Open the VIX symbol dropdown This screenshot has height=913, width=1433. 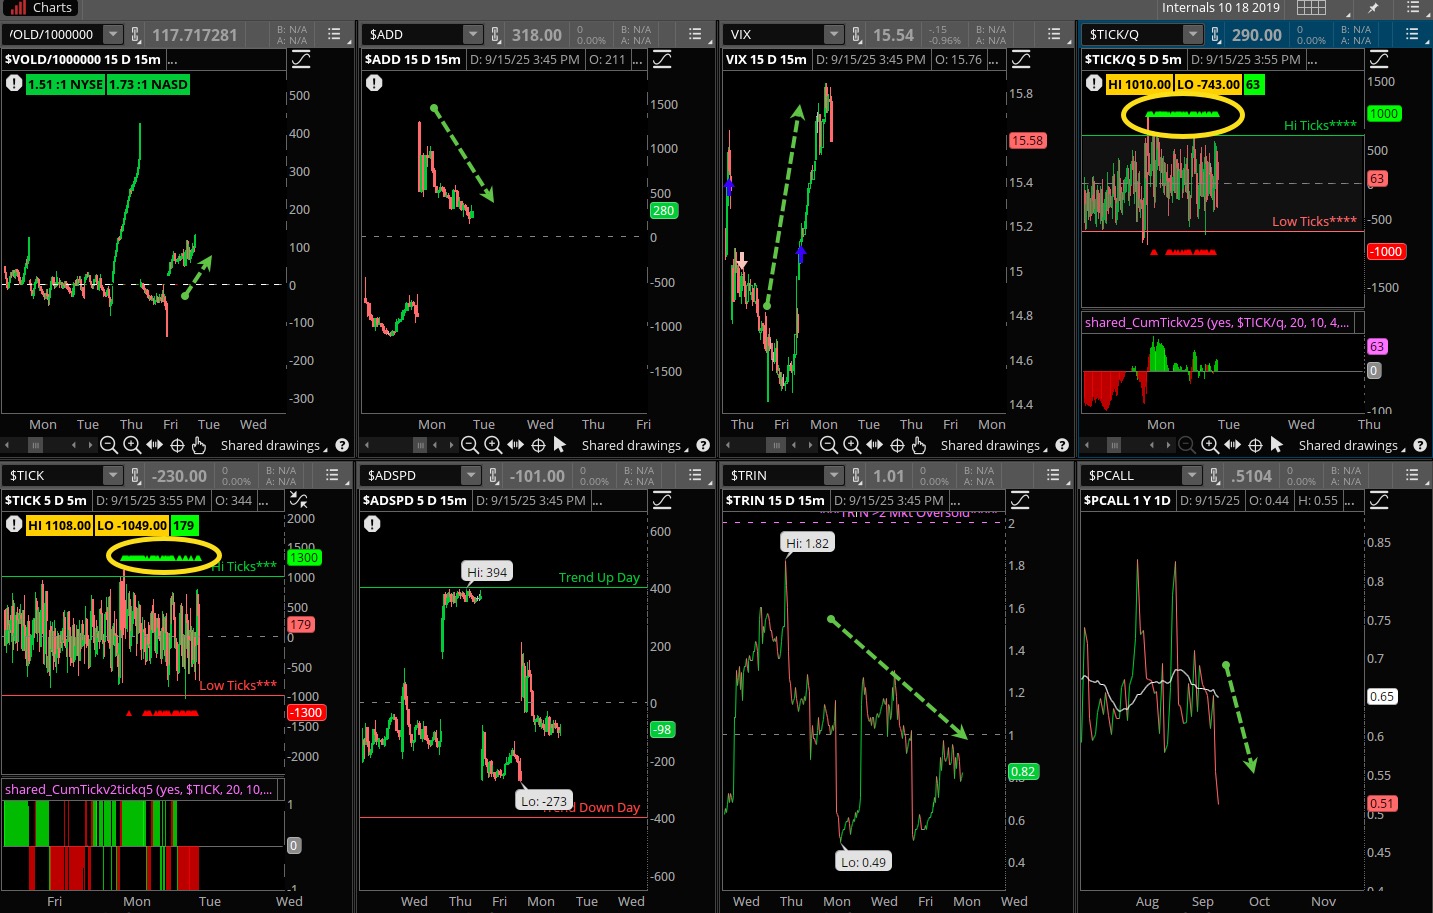click(x=833, y=35)
